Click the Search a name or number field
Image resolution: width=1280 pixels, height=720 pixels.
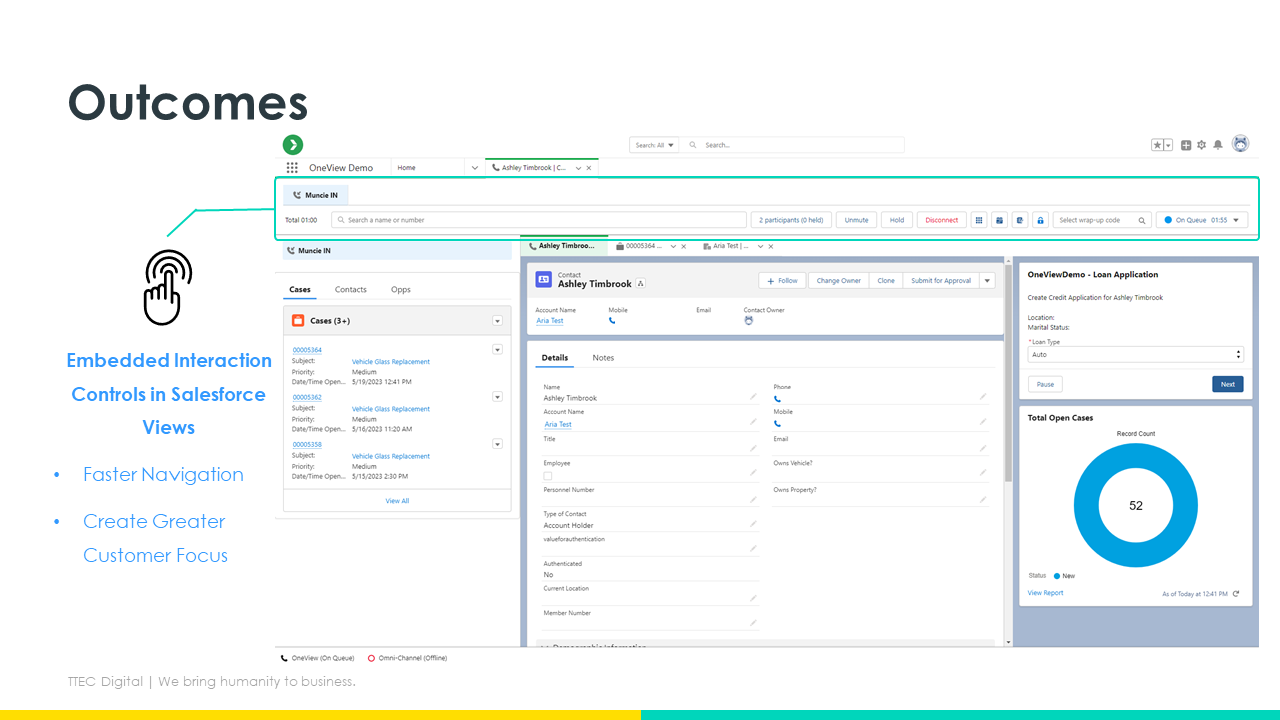(x=540, y=220)
